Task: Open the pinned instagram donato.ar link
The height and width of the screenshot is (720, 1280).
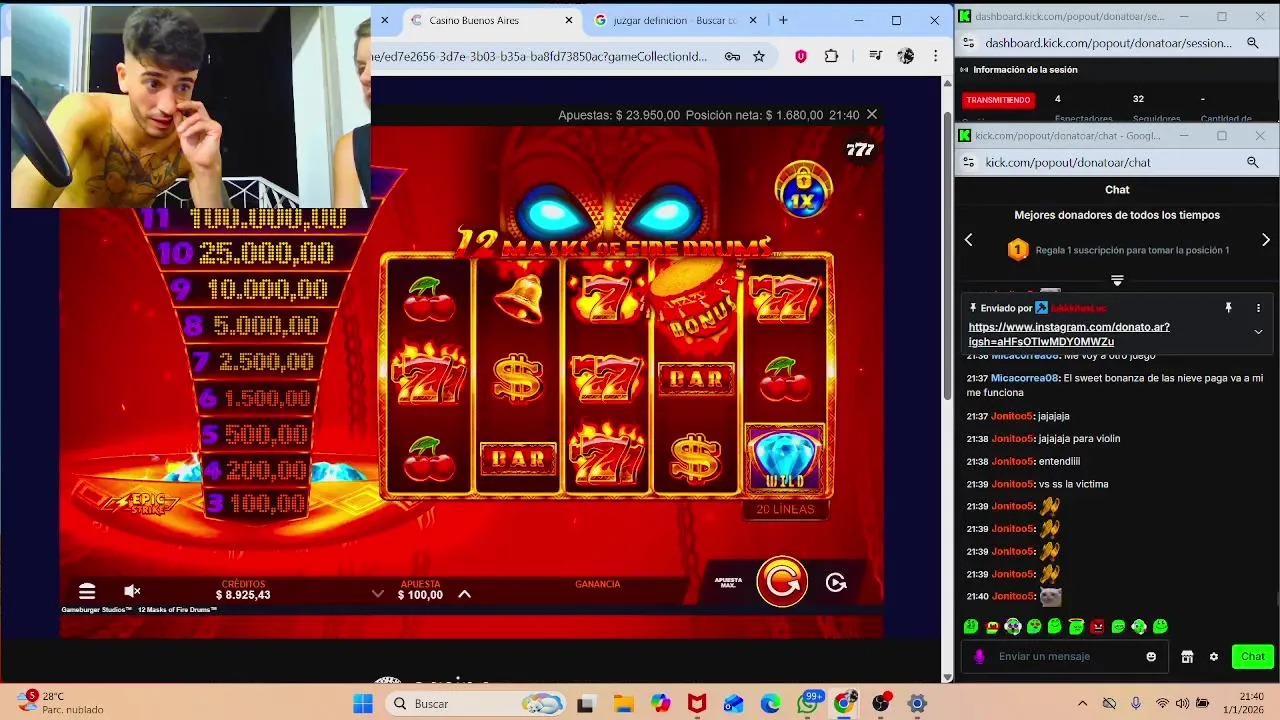Action: click(x=1069, y=334)
